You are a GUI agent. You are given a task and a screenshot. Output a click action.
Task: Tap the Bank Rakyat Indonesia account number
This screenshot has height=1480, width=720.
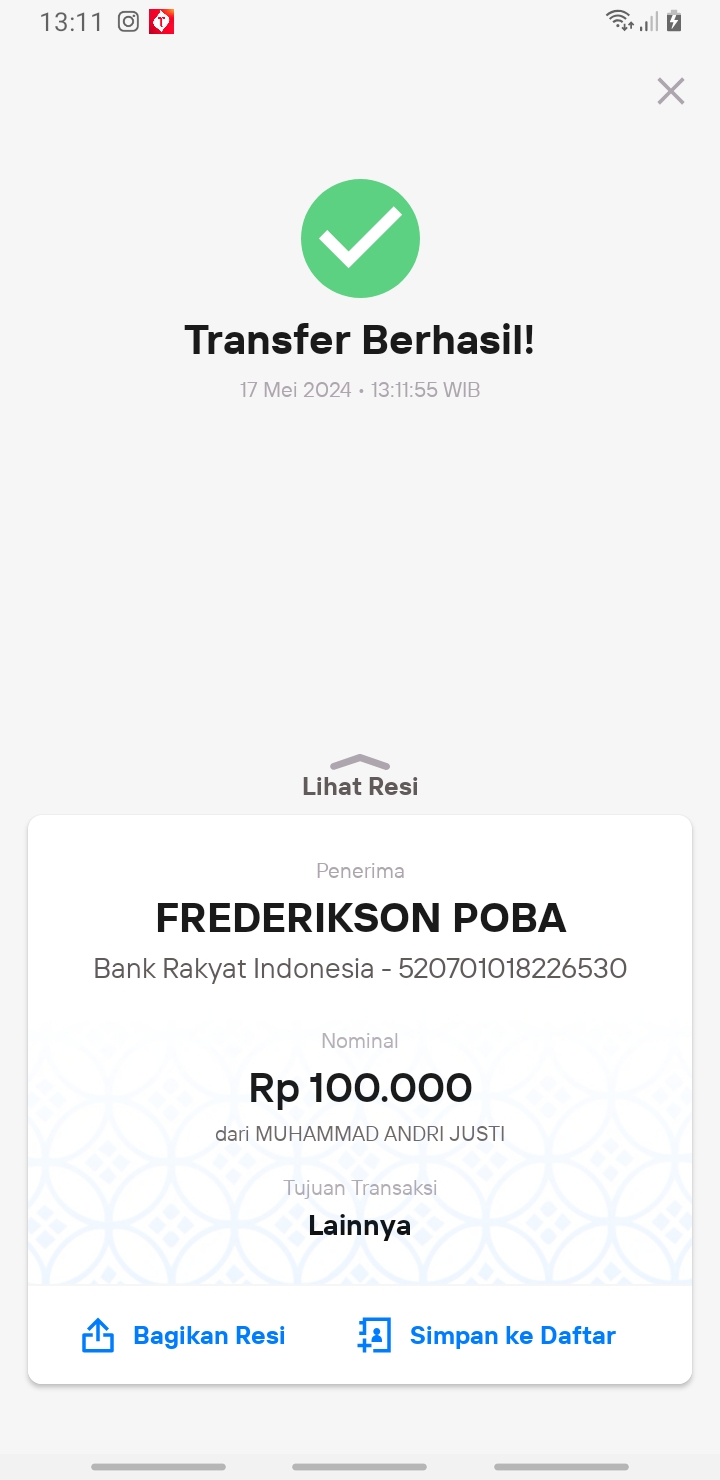(513, 968)
